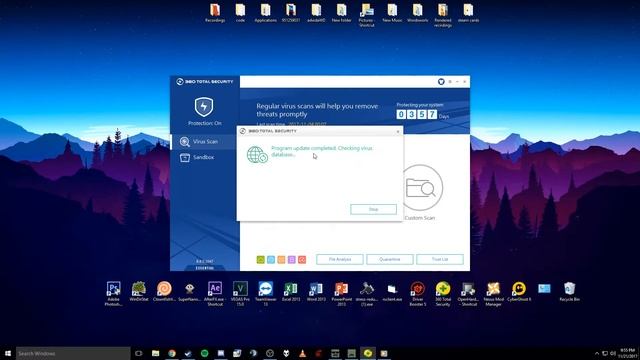
Task: Open VLC from the taskbar
Action: point(302,353)
